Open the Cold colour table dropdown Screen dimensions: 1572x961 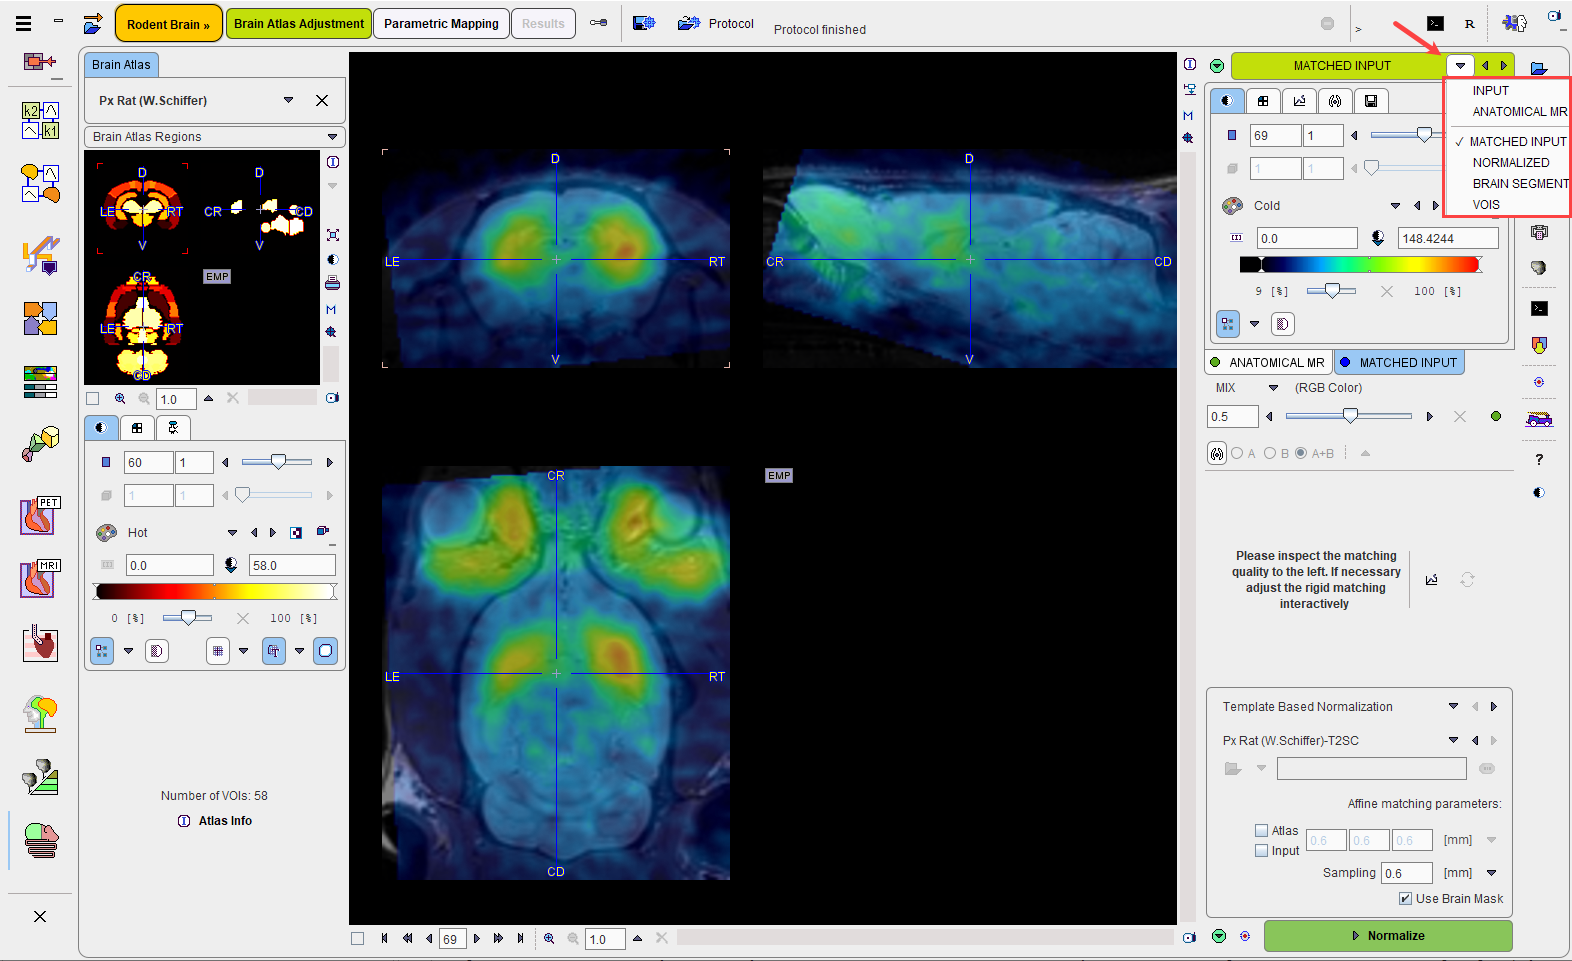tap(1395, 206)
